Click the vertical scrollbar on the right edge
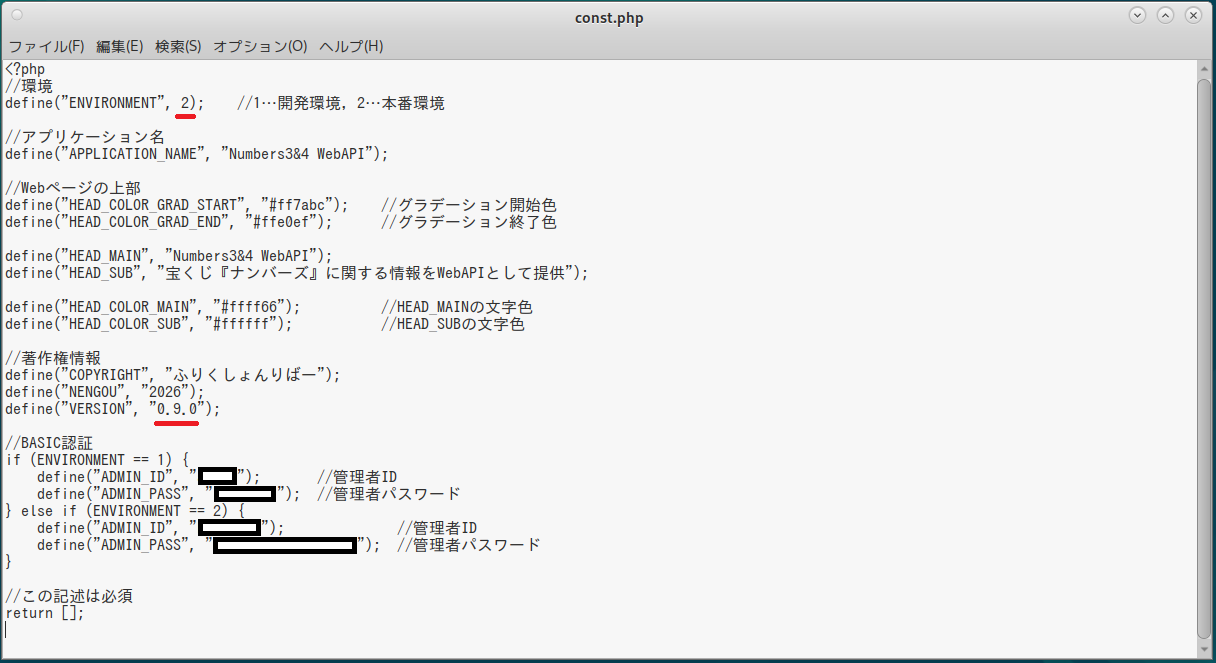The width and height of the screenshot is (1216, 663). [1203, 350]
